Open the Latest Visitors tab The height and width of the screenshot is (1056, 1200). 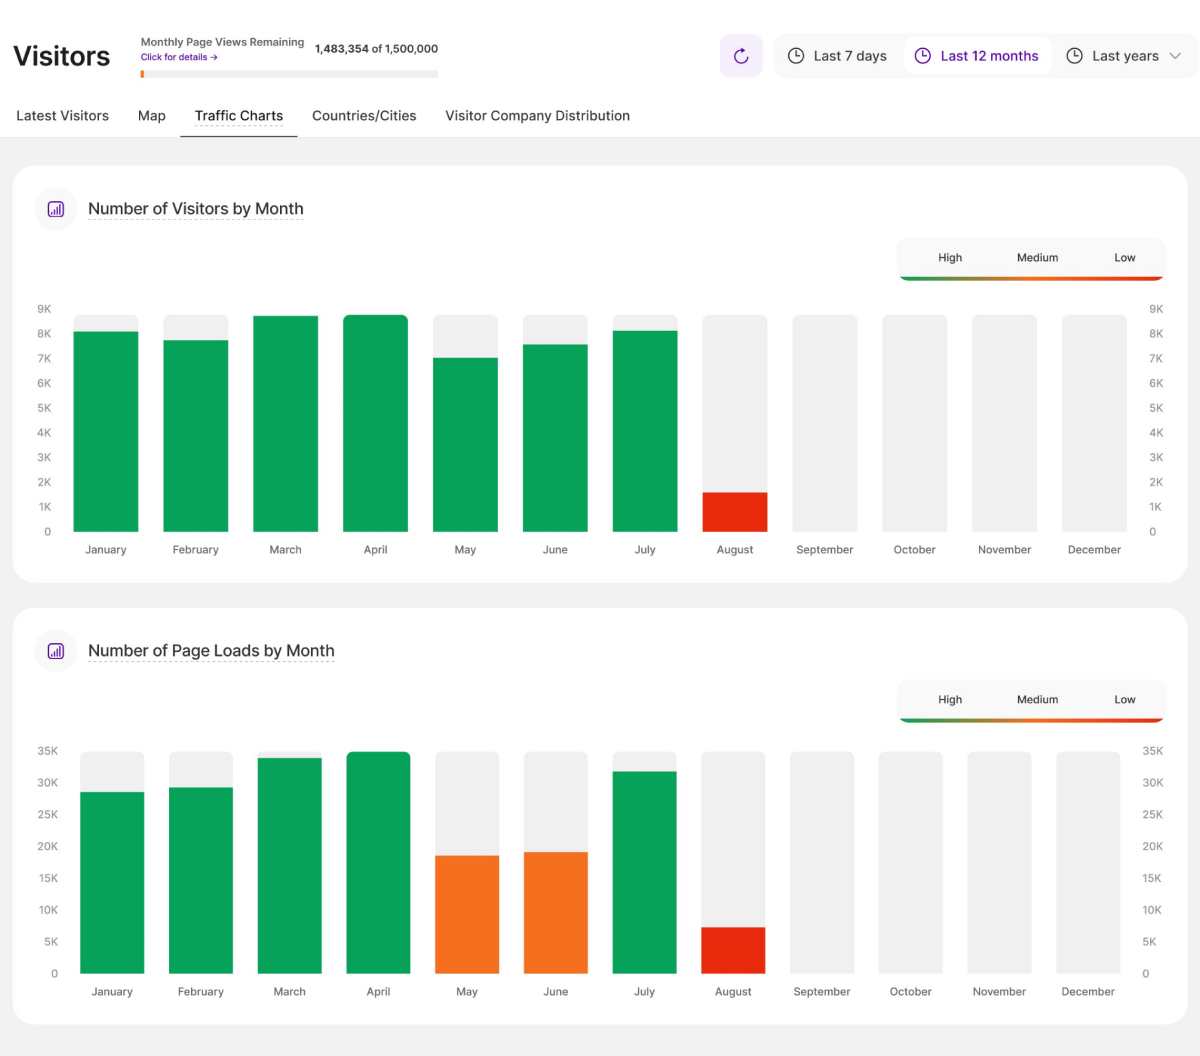[x=62, y=116]
